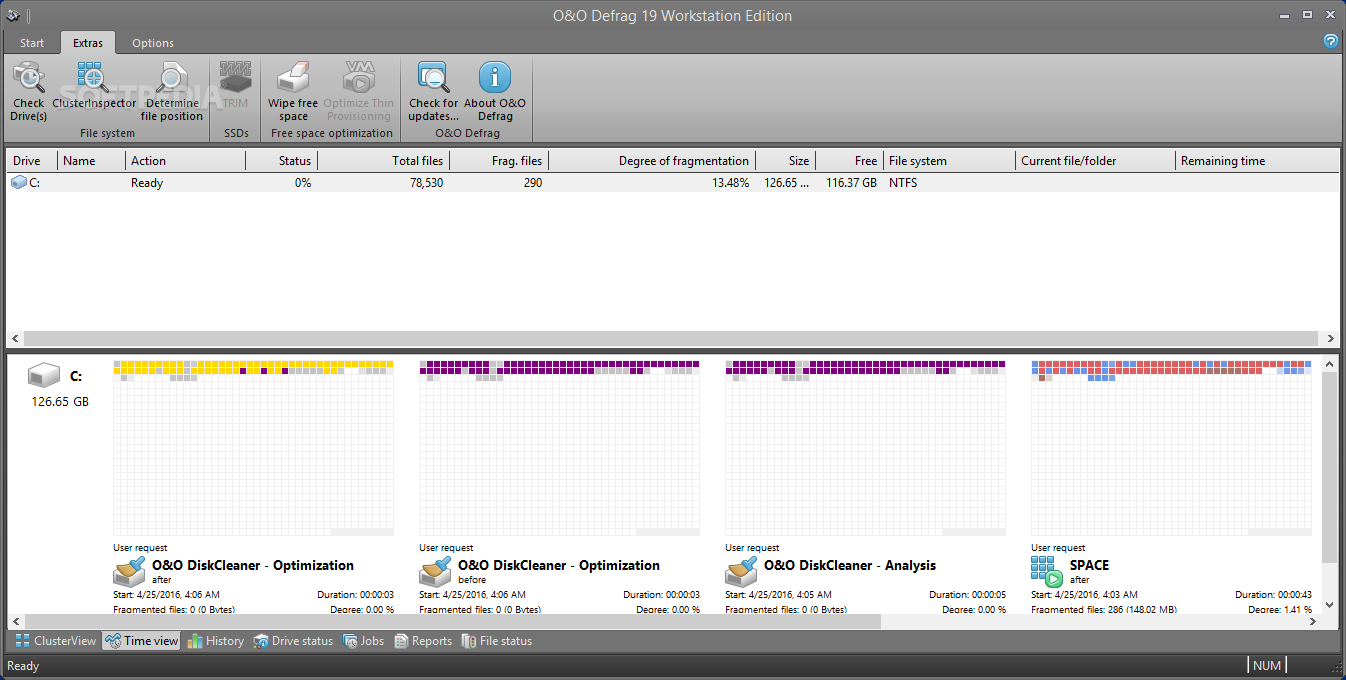Viewport: 1346px width, 680px height.
Task: Click the 'before' Optimization cluster map
Action: 559,448
